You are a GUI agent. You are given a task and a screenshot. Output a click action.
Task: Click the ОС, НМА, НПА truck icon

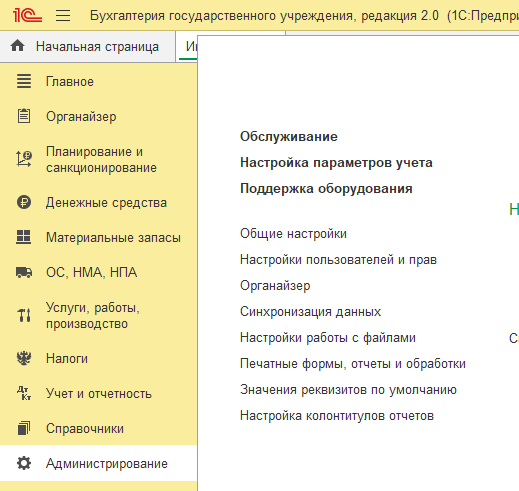coord(24,272)
